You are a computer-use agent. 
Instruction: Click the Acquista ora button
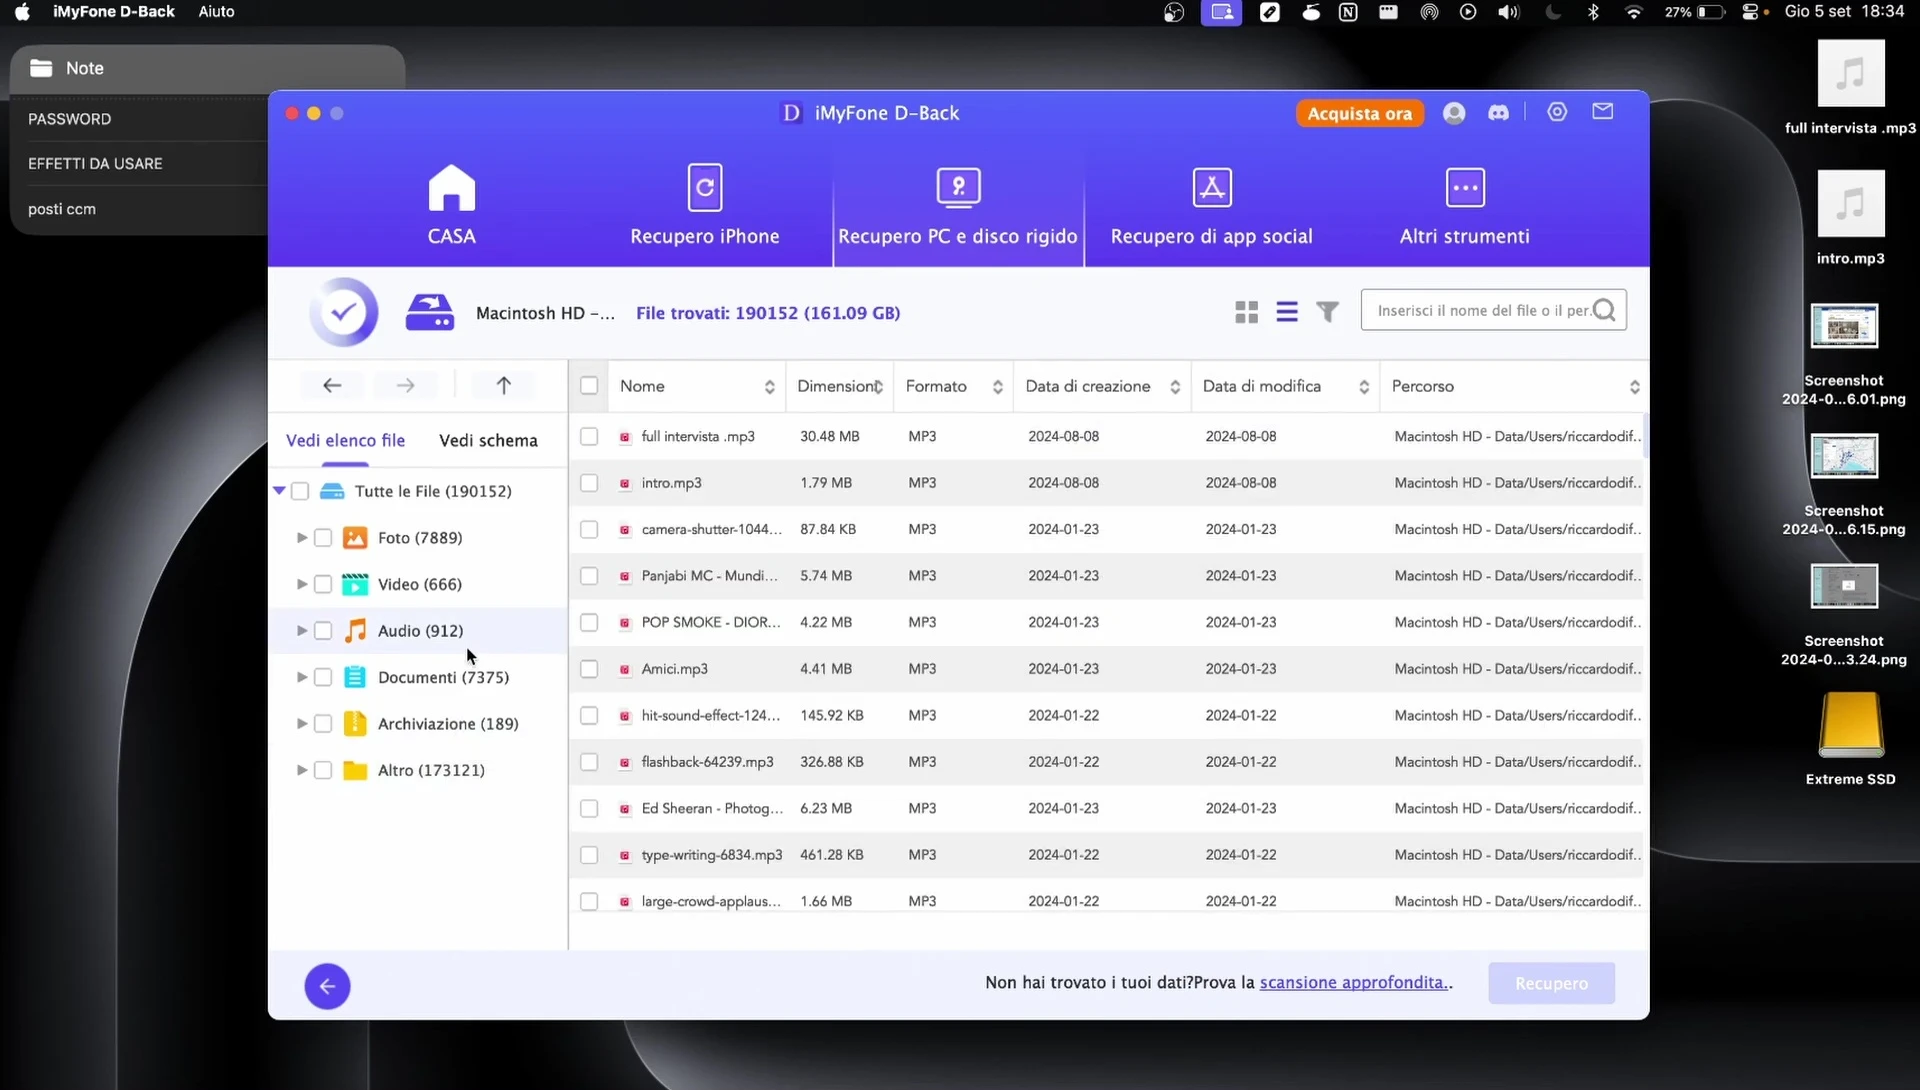(1359, 113)
